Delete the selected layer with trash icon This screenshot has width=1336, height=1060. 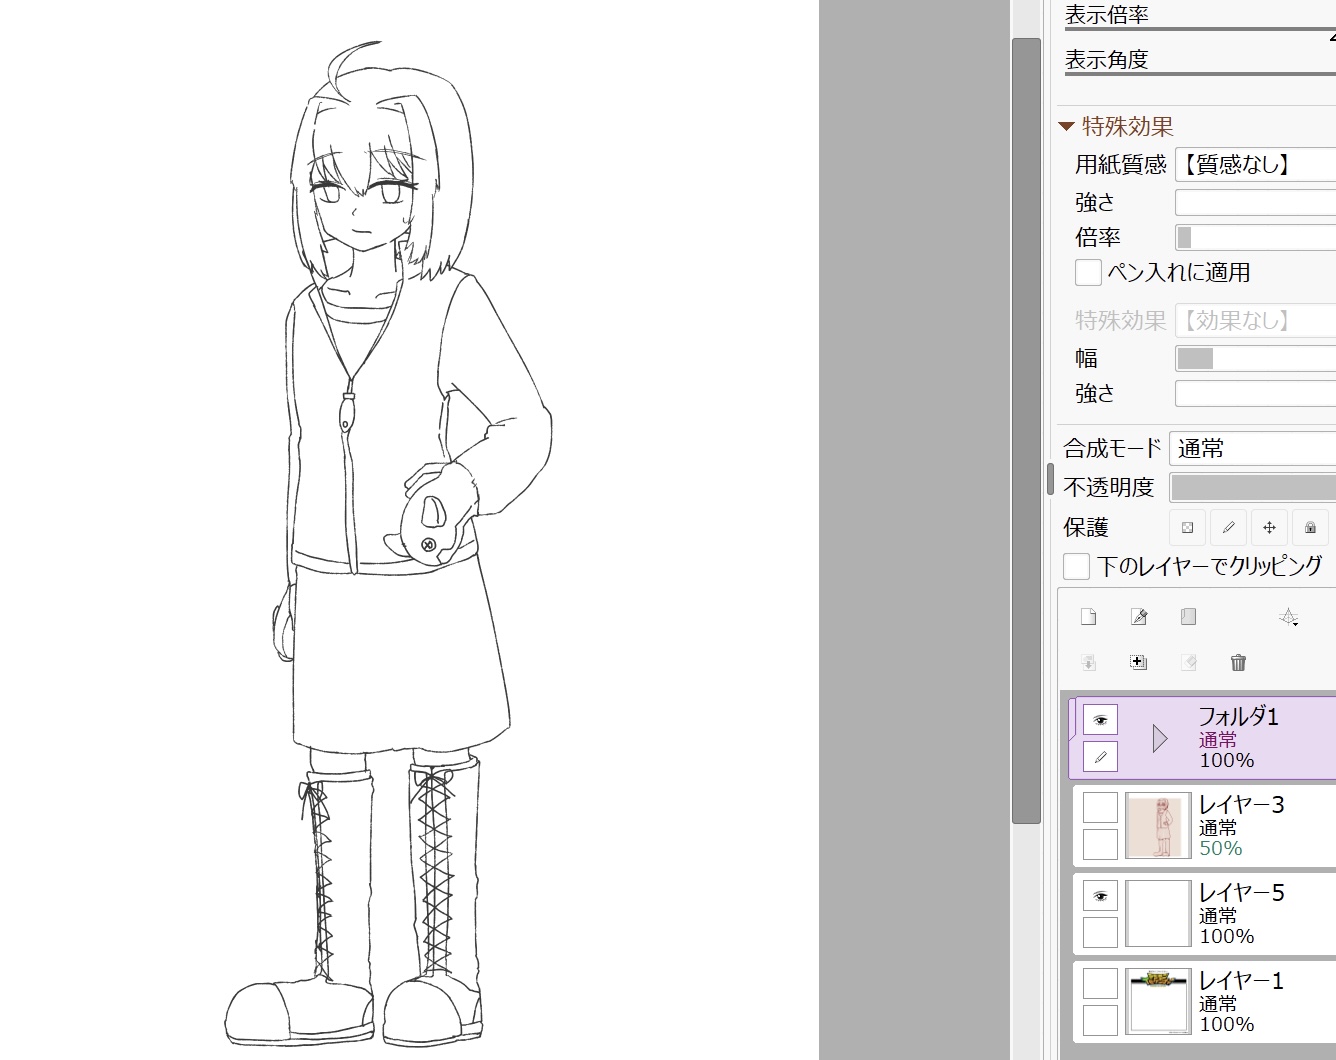pyautogui.click(x=1238, y=662)
